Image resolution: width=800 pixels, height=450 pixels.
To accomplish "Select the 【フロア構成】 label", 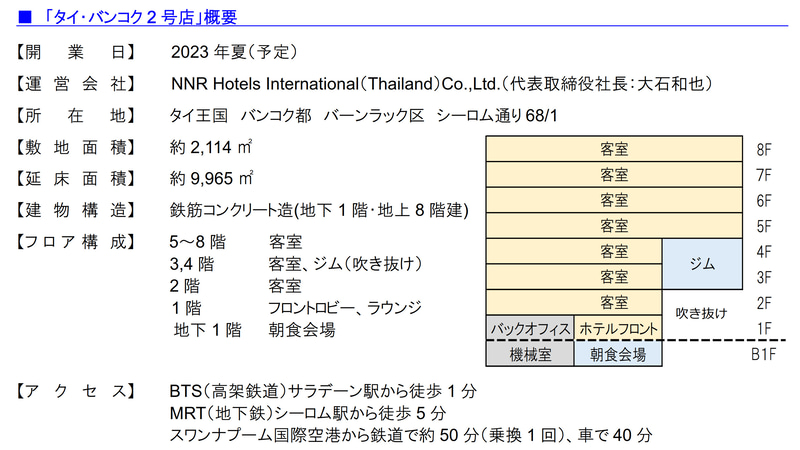I will coord(76,242).
